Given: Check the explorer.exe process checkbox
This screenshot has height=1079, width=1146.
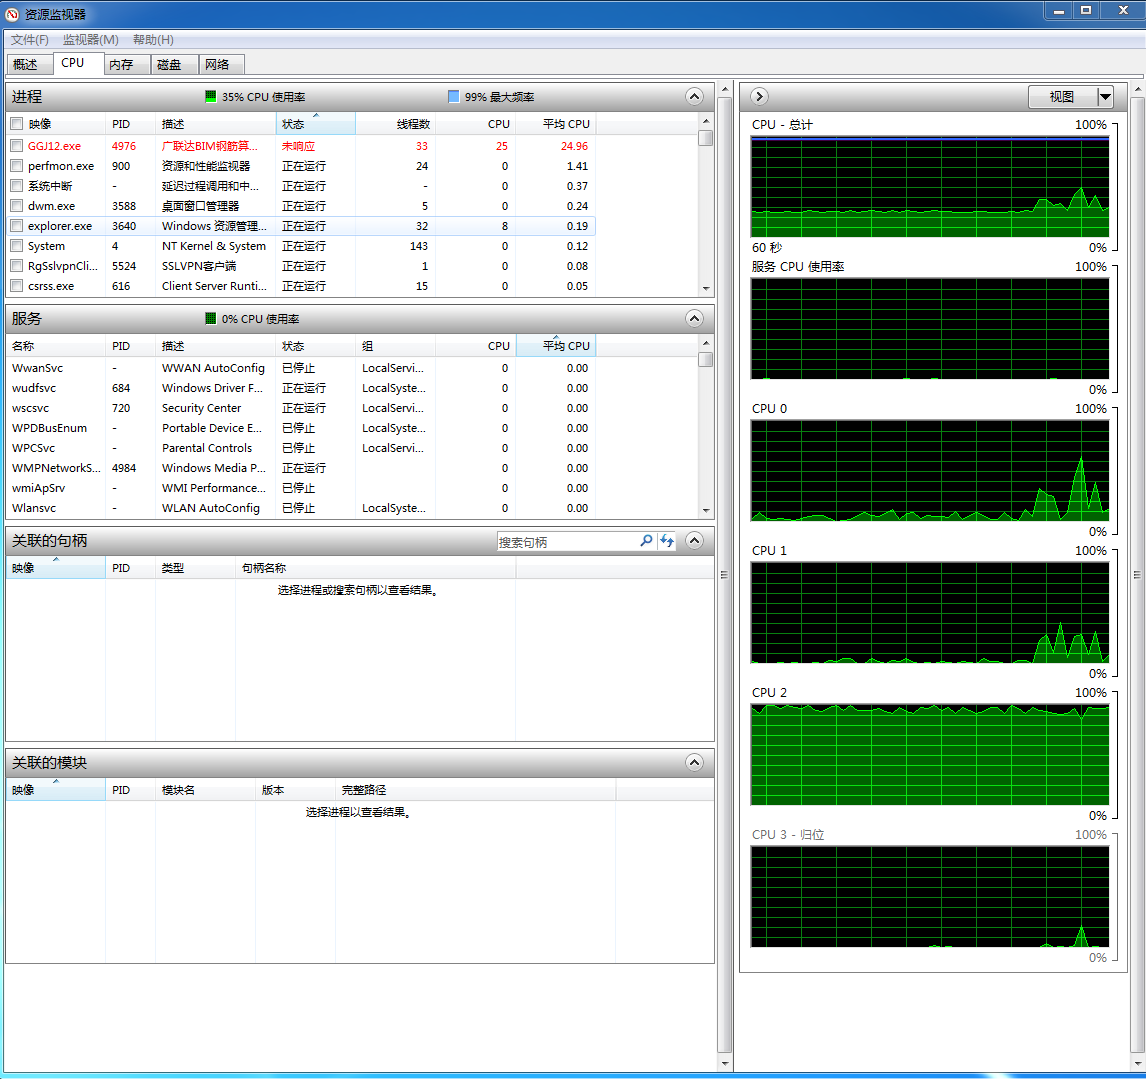Looking at the screenshot, I should pos(17,226).
